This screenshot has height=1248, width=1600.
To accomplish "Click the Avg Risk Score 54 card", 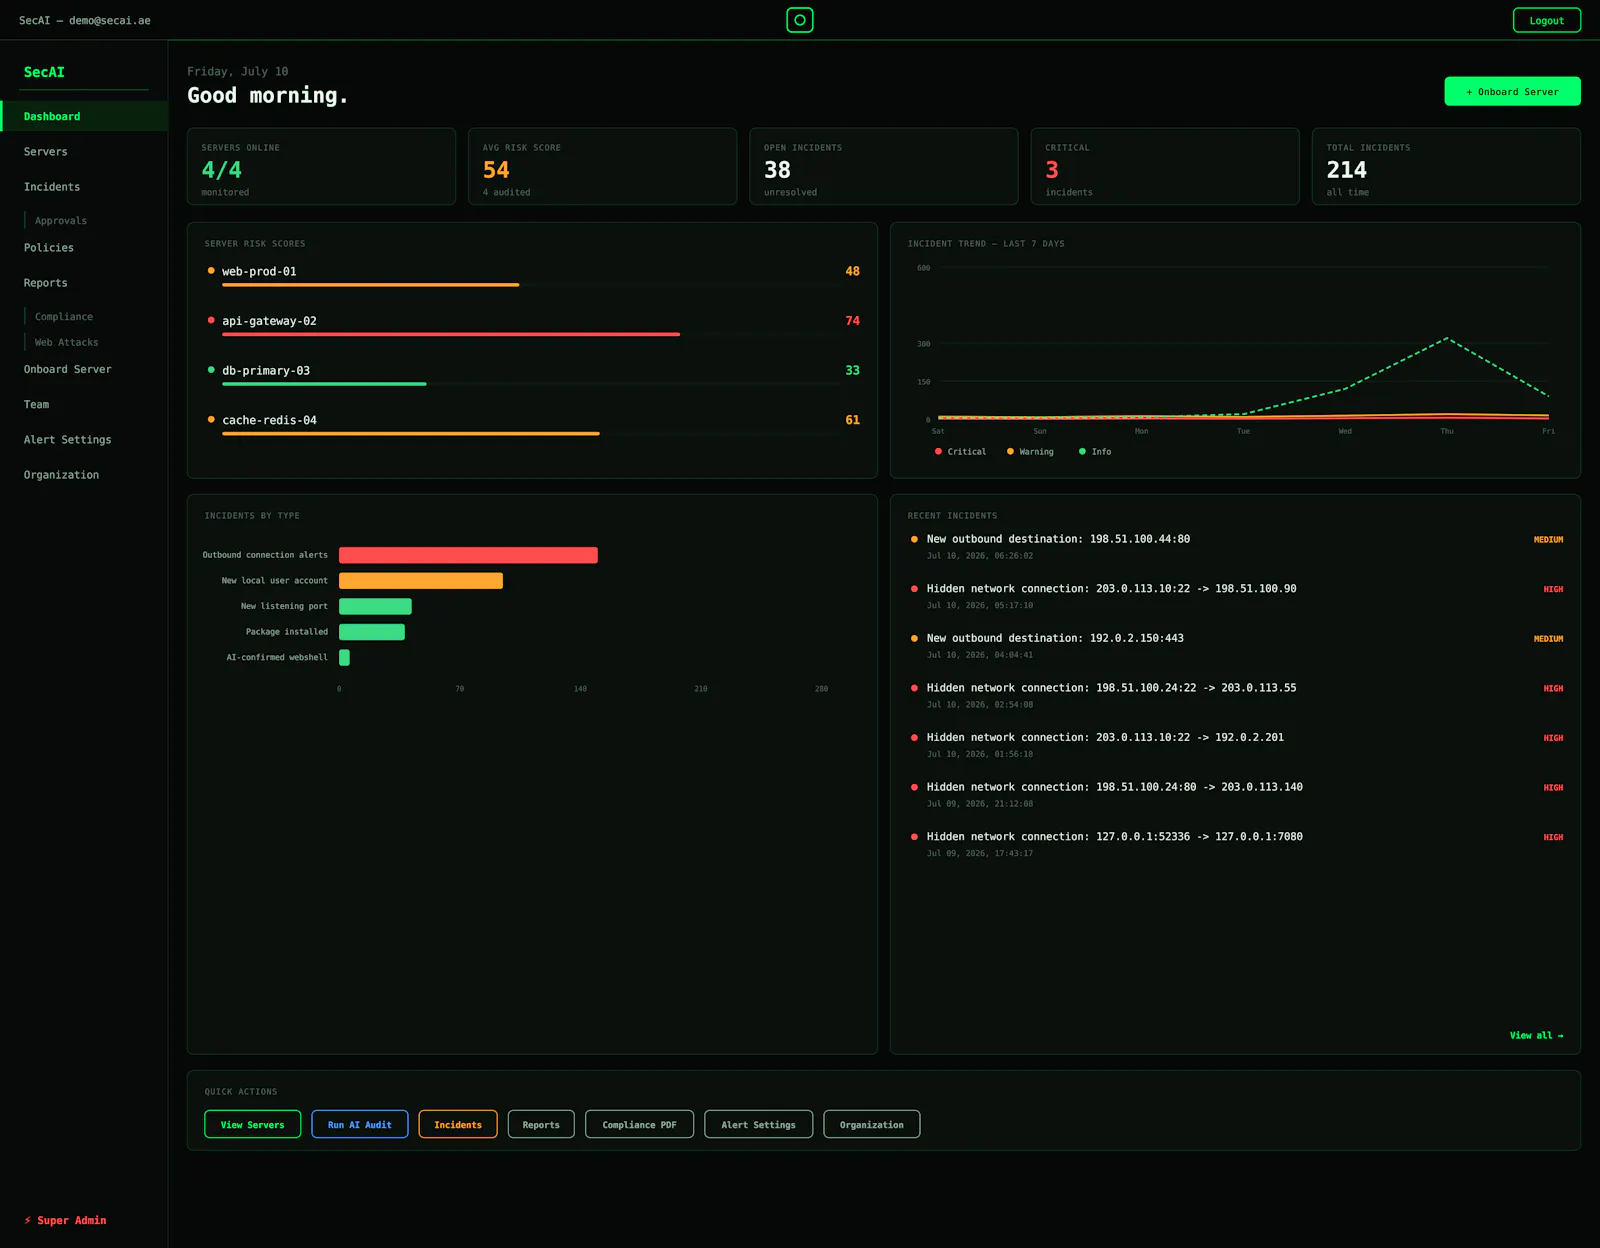I will [602, 166].
